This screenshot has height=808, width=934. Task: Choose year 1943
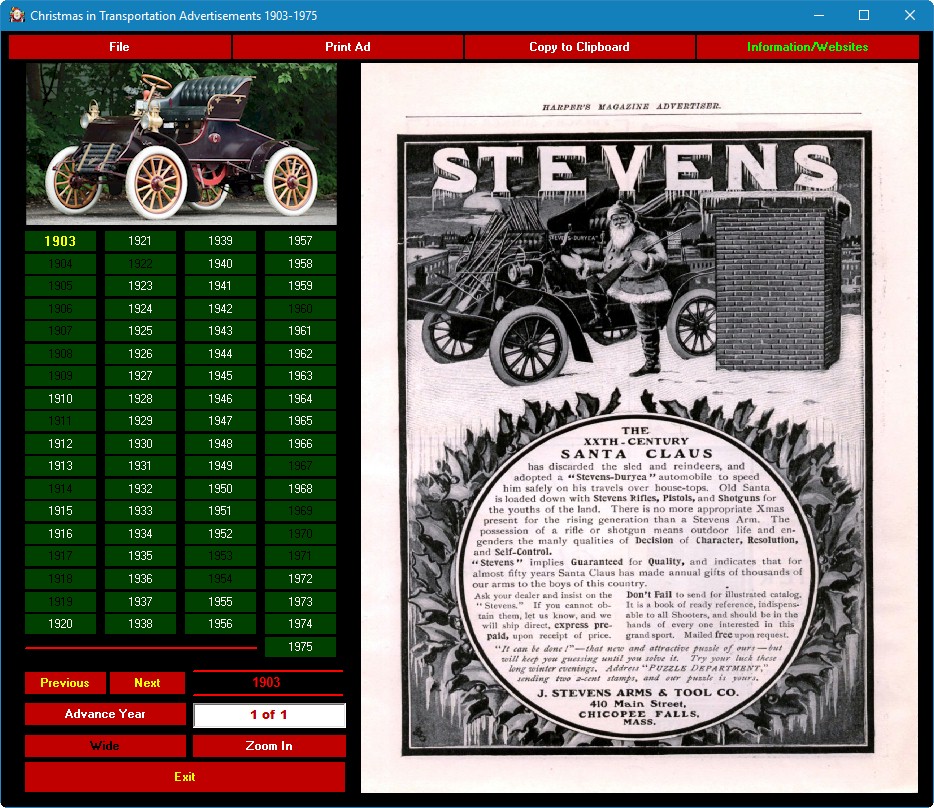coord(220,331)
